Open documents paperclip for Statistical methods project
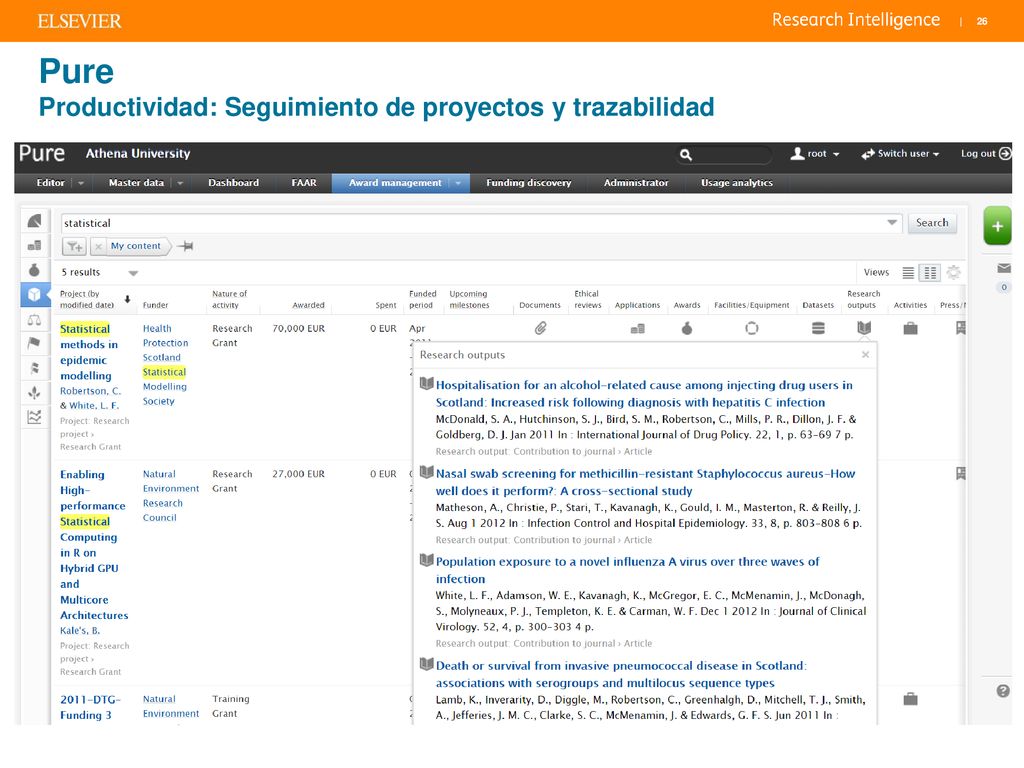1024x768 pixels. click(540, 328)
